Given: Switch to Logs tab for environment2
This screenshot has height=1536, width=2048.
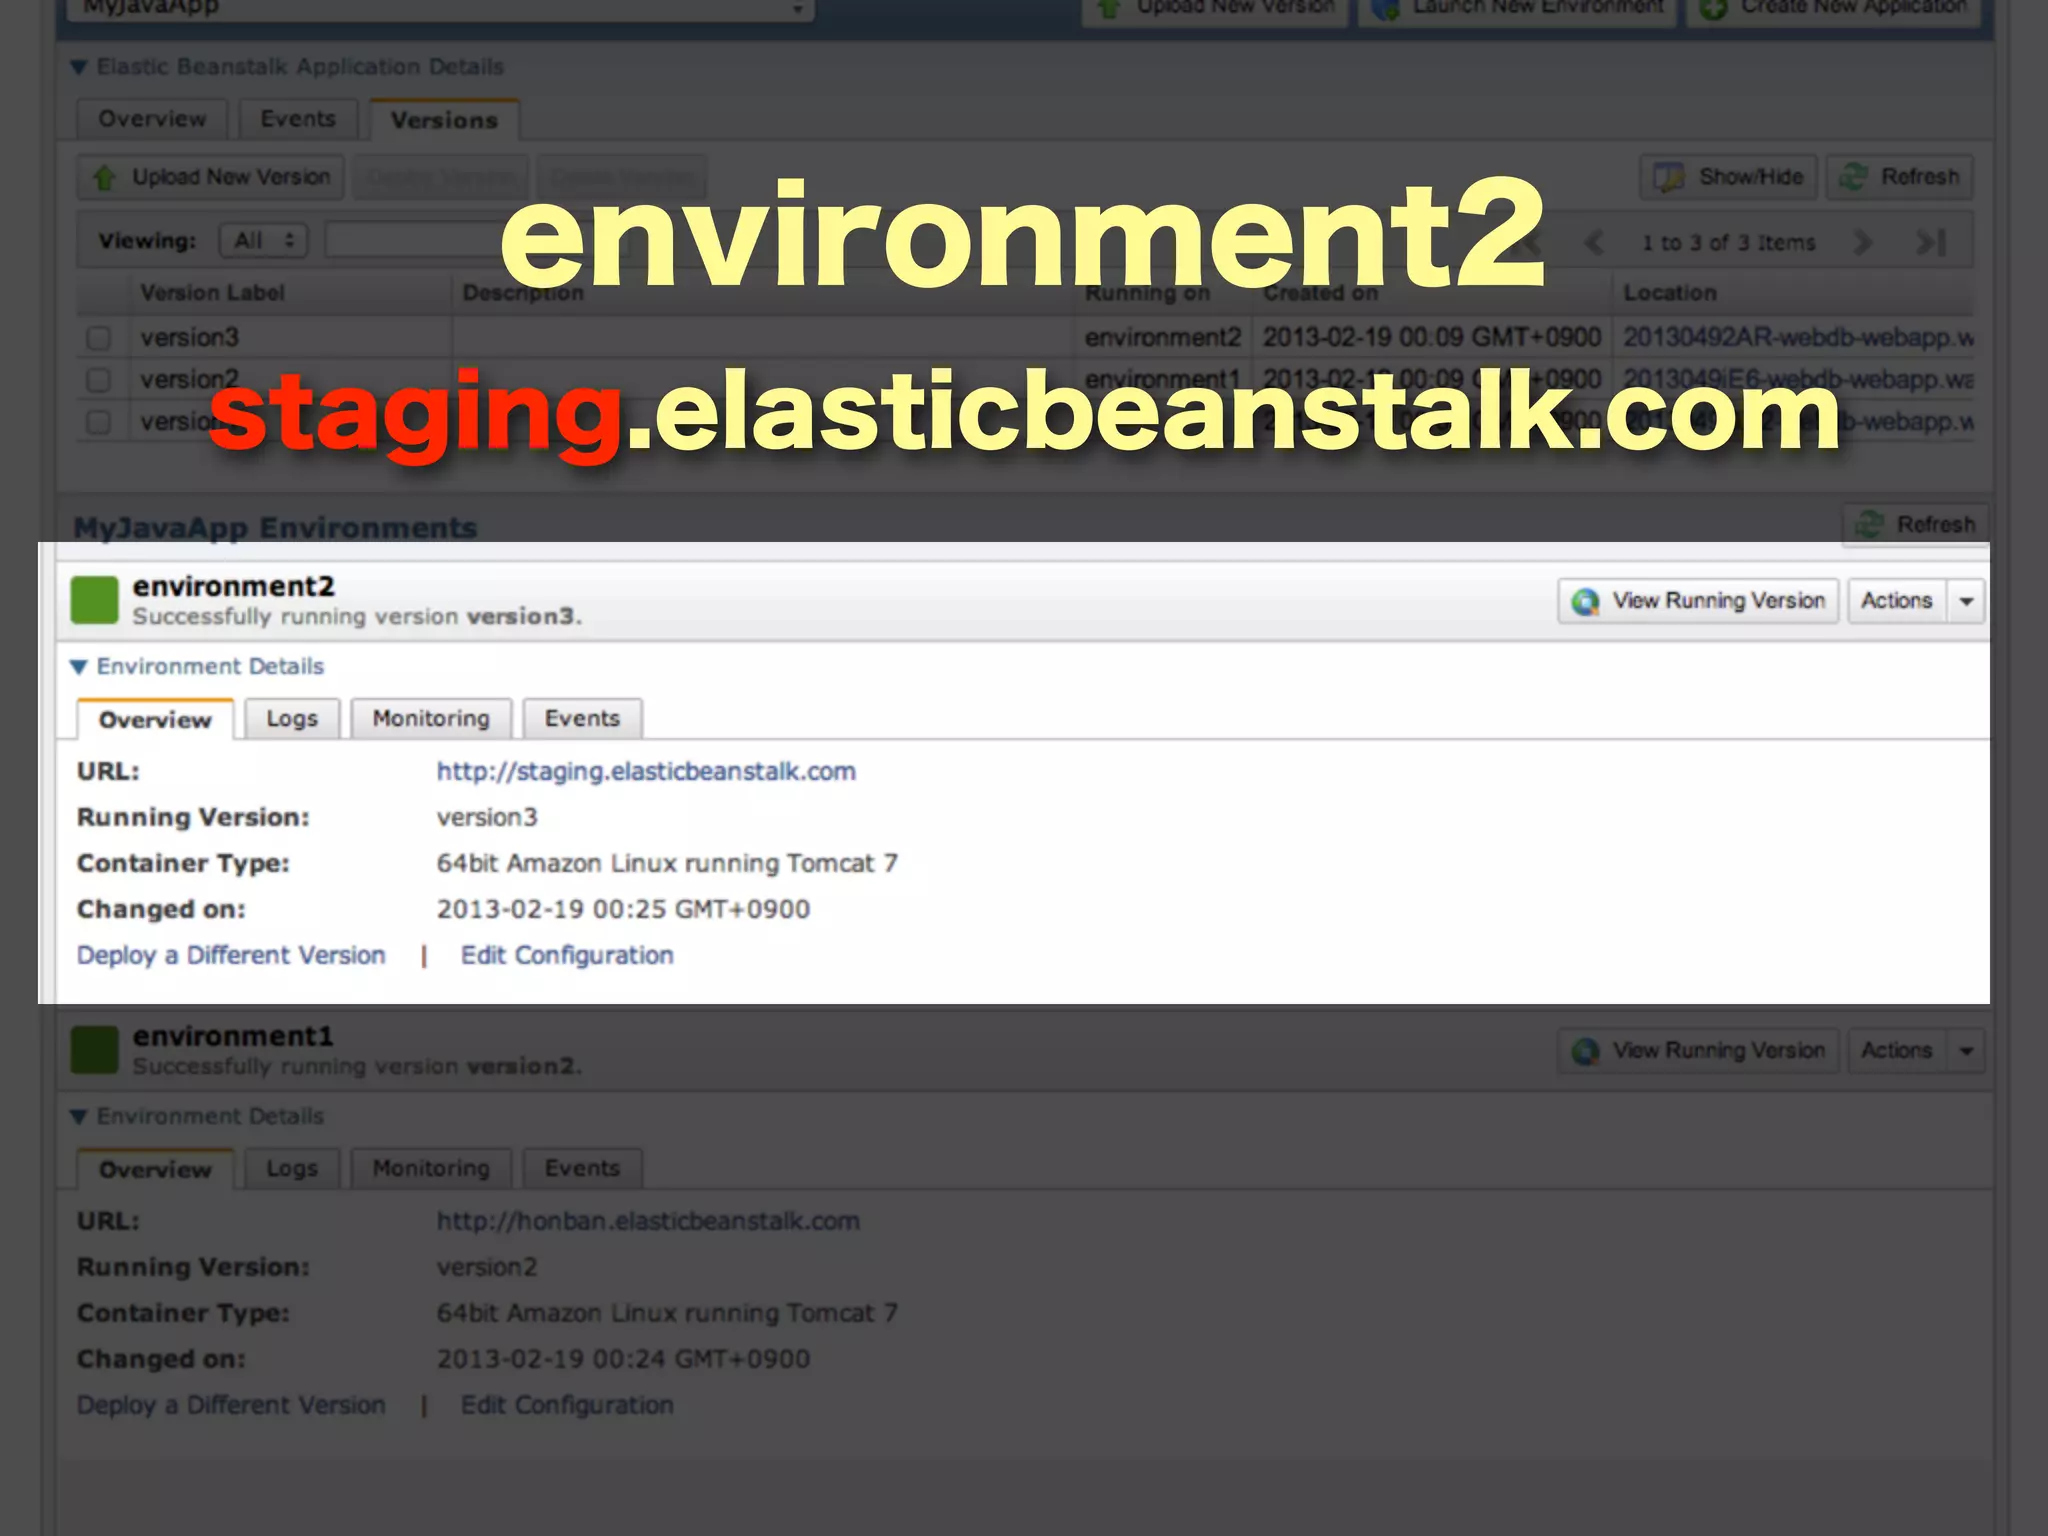Looking at the screenshot, I should pos(292,718).
